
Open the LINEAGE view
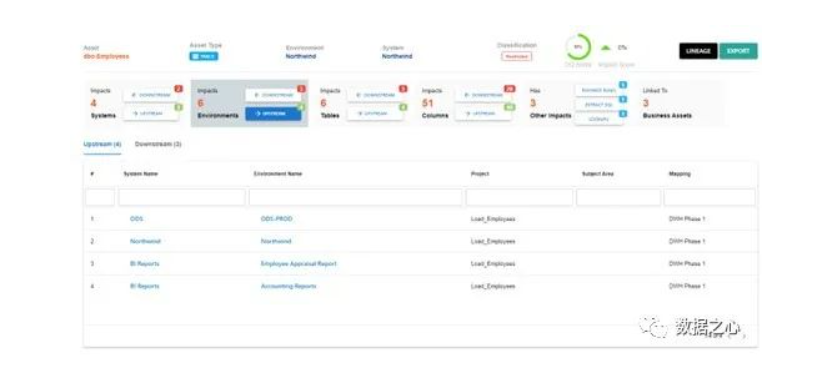(698, 51)
